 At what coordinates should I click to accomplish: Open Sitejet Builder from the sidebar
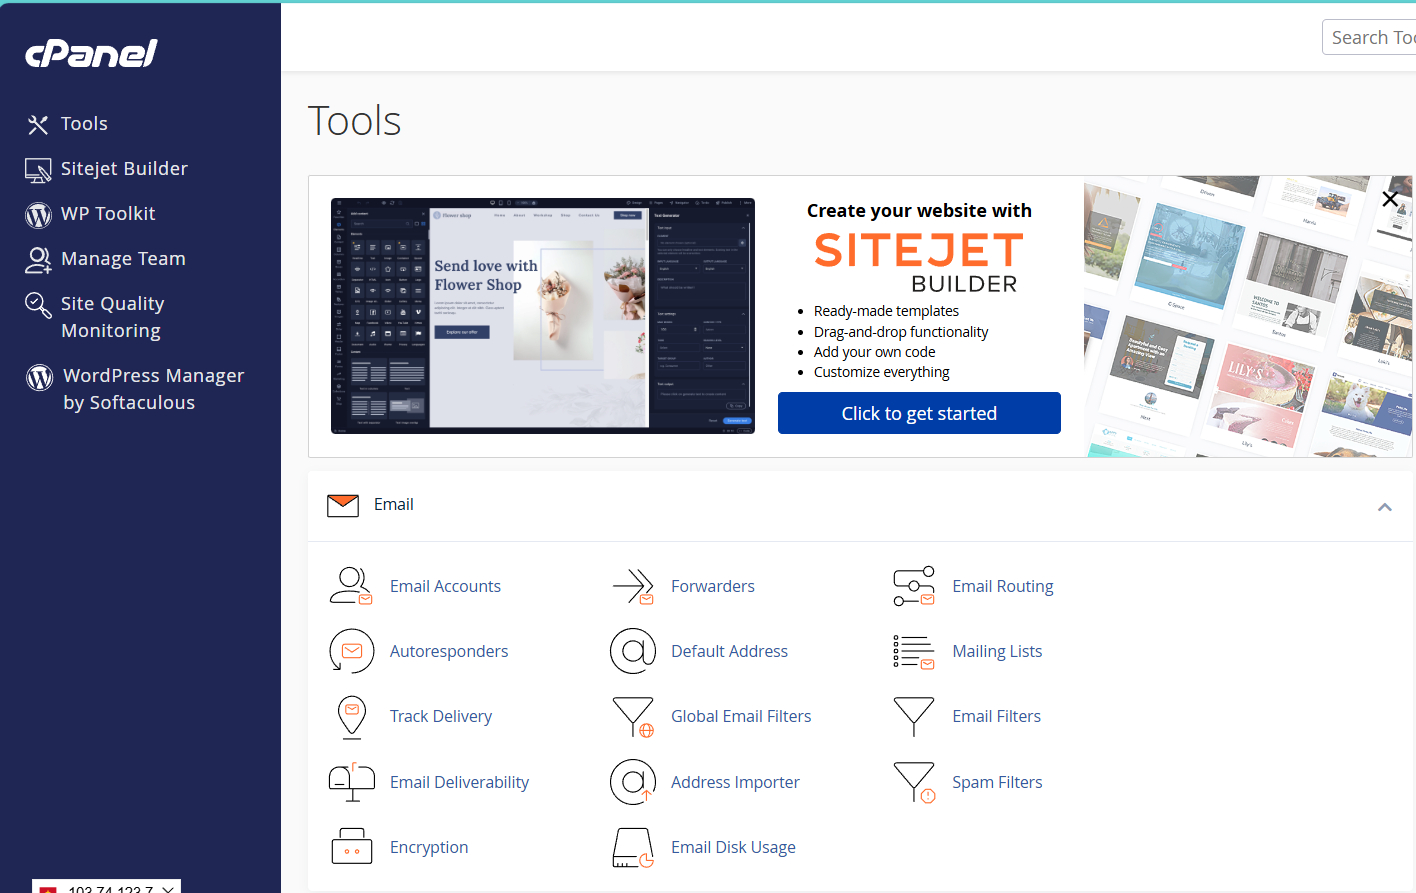point(124,169)
